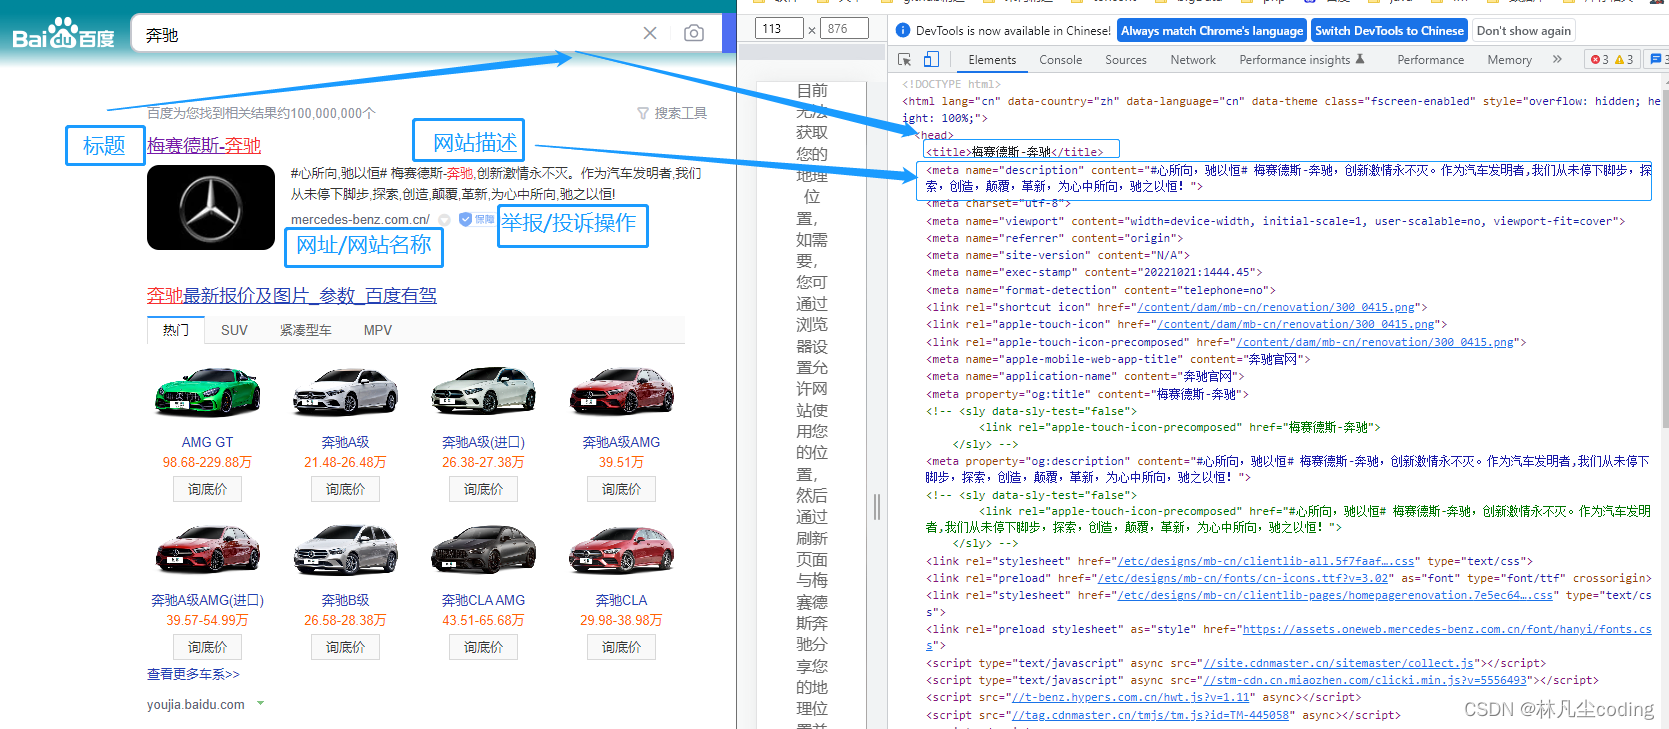Screen dimensions: 1669x729
Task: Click the 奔驰CLA AMG dark car image
Action: pyautogui.click(x=483, y=549)
